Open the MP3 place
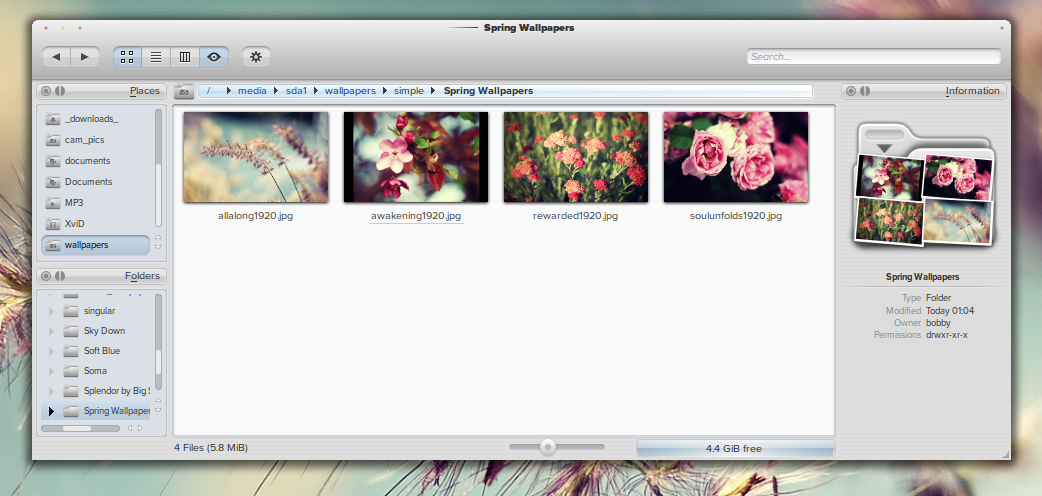Screen dimensions: 1042x496 pos(96,203)
